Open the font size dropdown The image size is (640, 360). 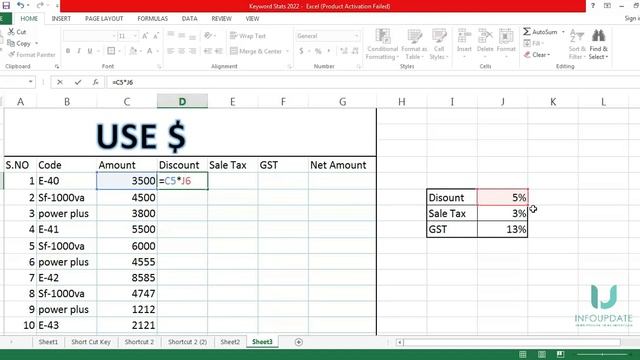(135, 36)
